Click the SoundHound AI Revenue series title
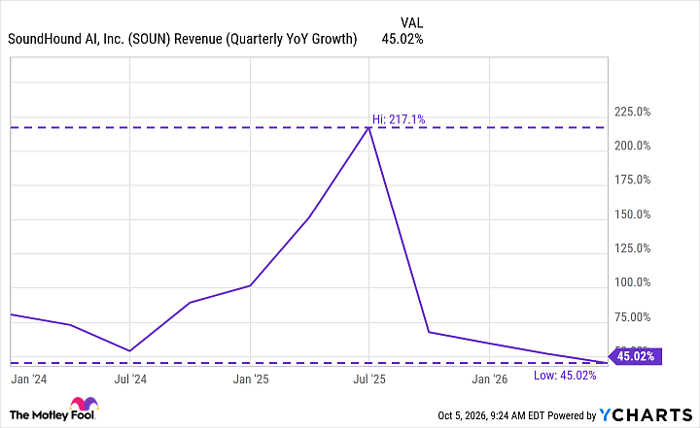This screenshot has width=700, height=428. pos(183,39)
